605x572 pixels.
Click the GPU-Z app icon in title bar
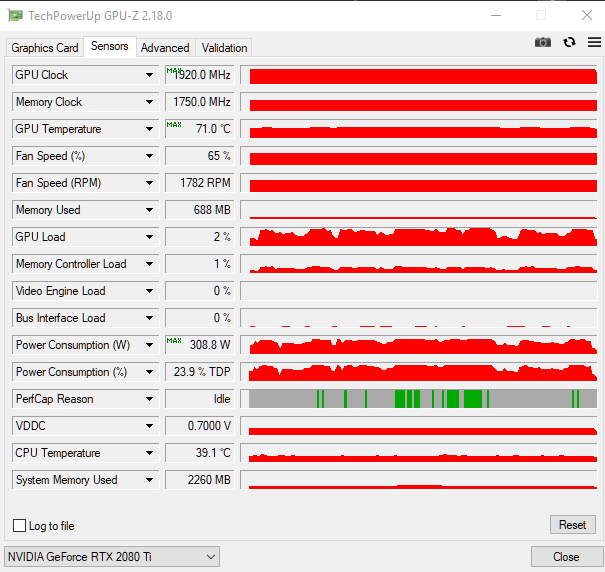coord(15,15)
